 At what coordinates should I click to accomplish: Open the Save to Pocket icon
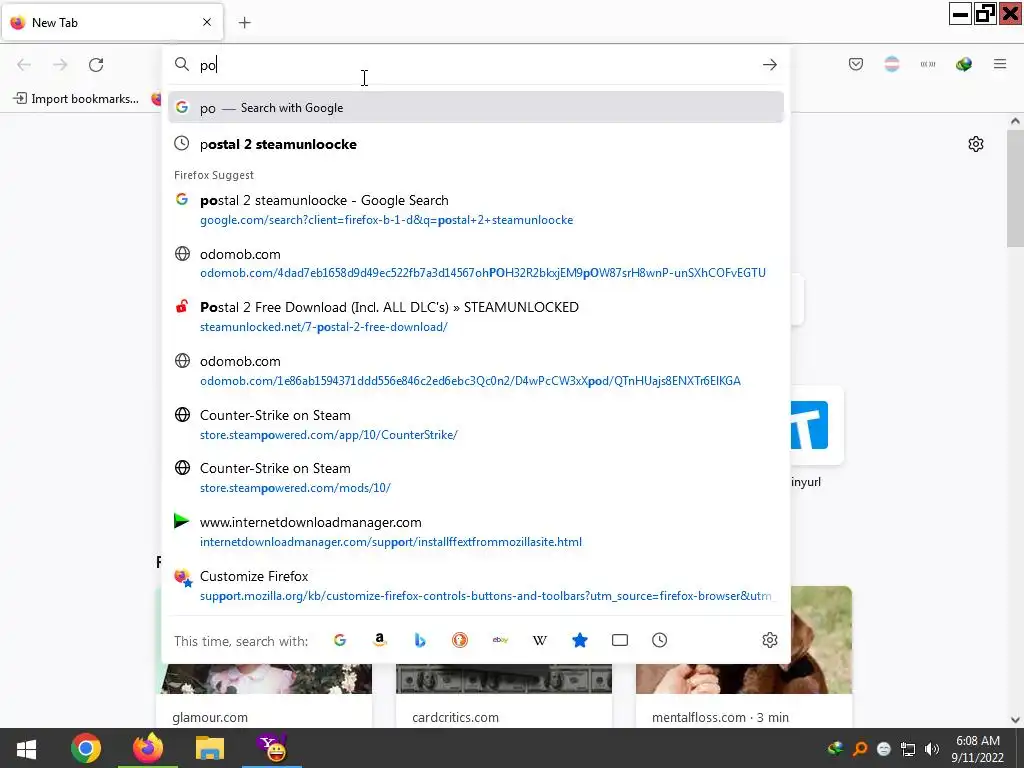tap(856, 64)
